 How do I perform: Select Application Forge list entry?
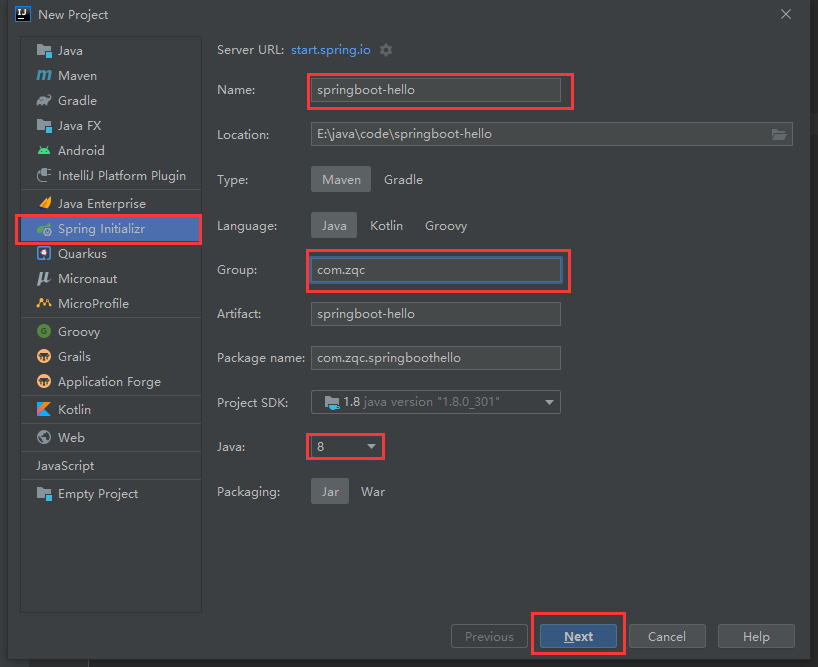coord(111,382)
